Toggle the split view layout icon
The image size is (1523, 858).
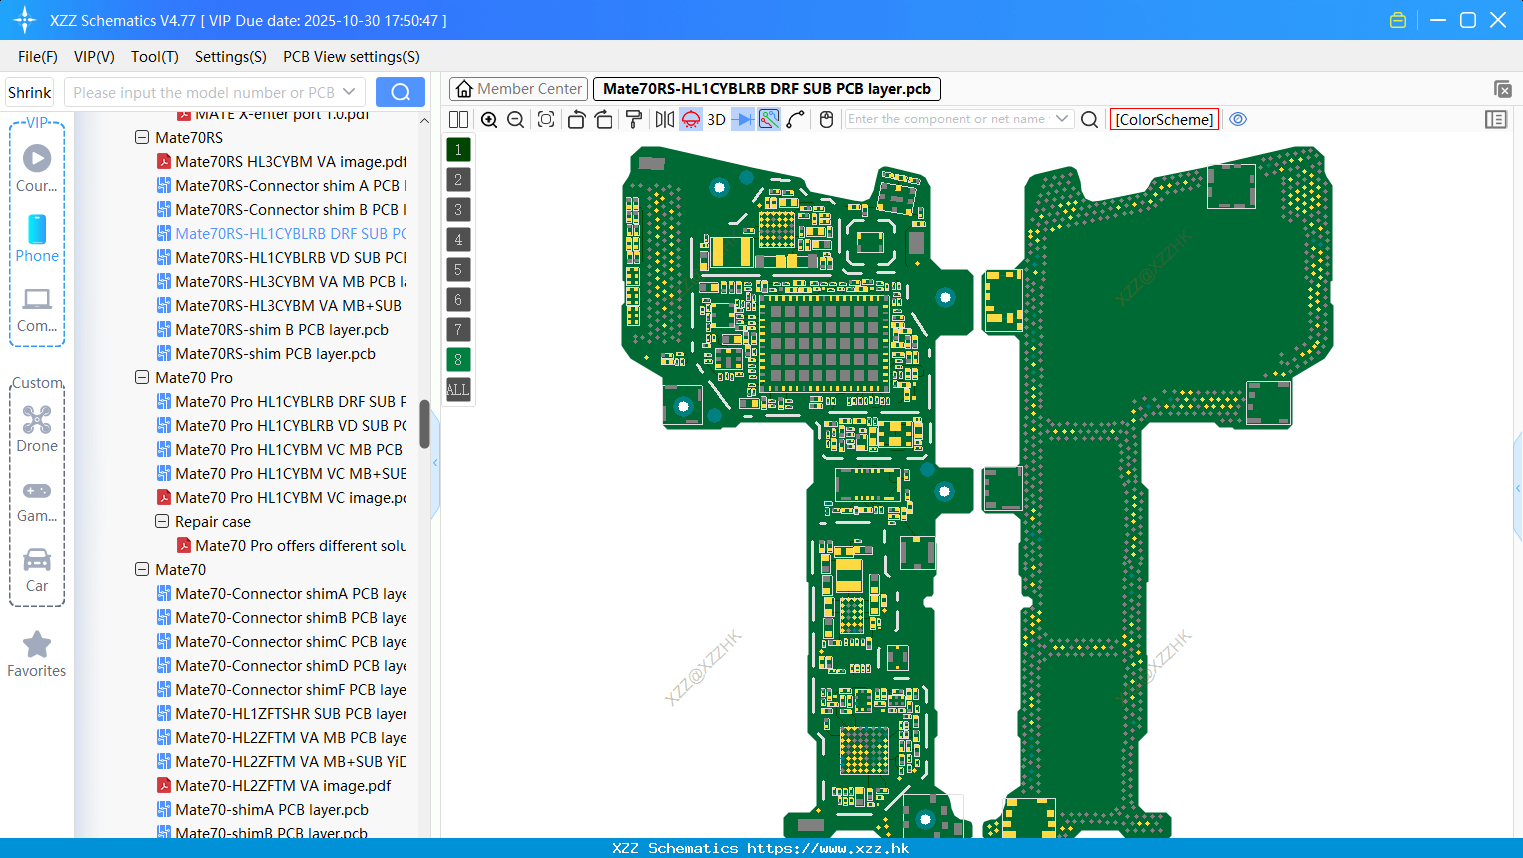pos(458,119)
